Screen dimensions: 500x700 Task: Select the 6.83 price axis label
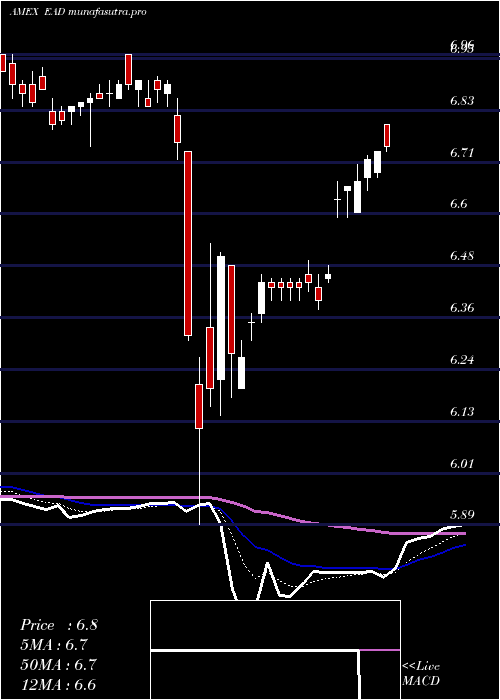pos(462,101)
